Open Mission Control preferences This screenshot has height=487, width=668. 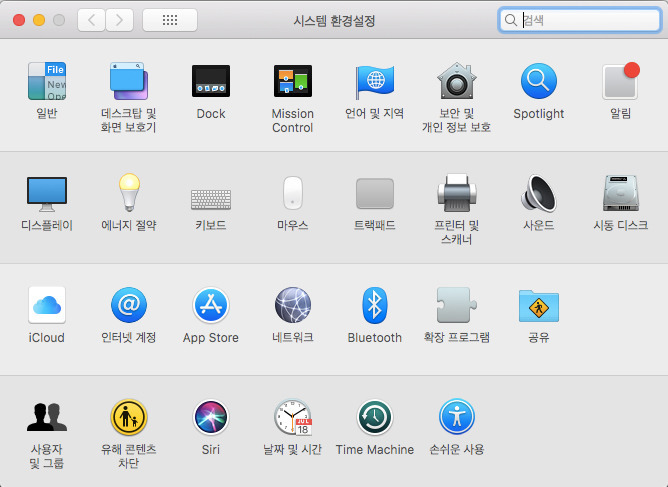(x=293, y=81)
